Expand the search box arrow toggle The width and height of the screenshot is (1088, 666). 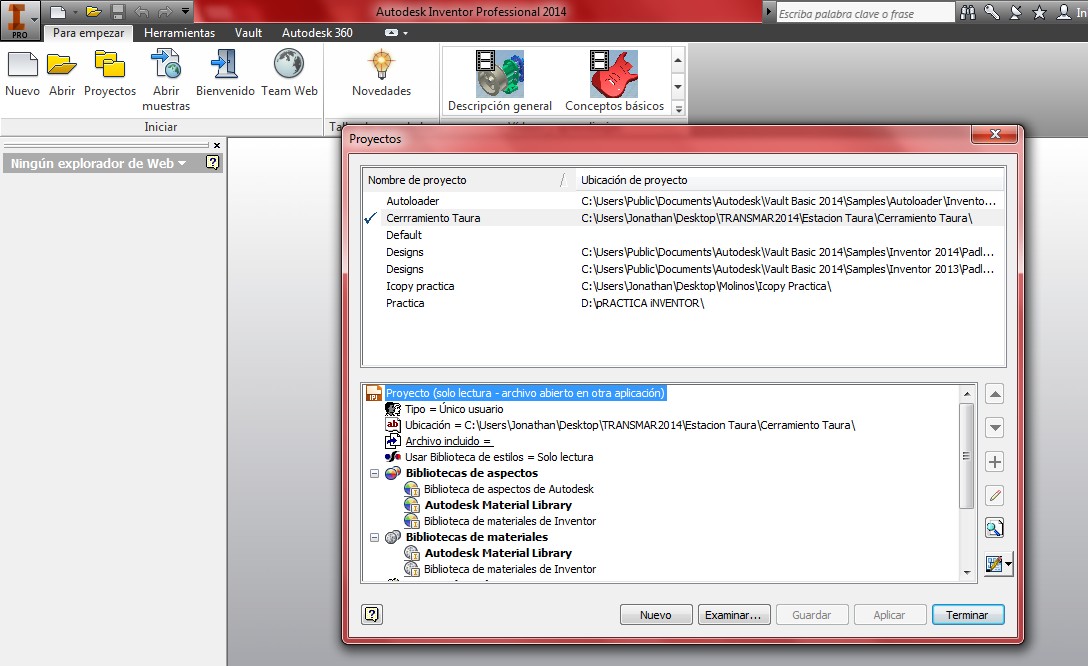pyautogui.click(x=769, y=12)
